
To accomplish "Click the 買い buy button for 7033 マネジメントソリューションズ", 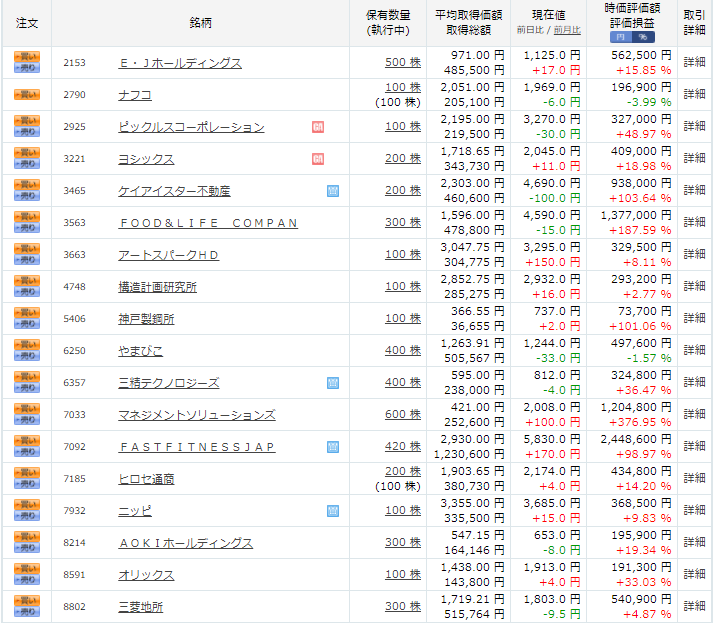I will pyautogui.click(x=27, y=409).
